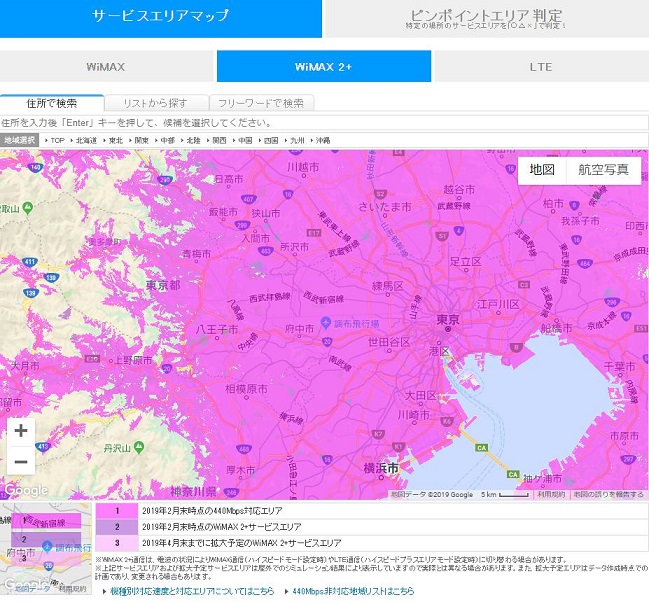Screen dimensions: 649x602
Task: Open the リストから探す tab
Action: tap(156, 103)
